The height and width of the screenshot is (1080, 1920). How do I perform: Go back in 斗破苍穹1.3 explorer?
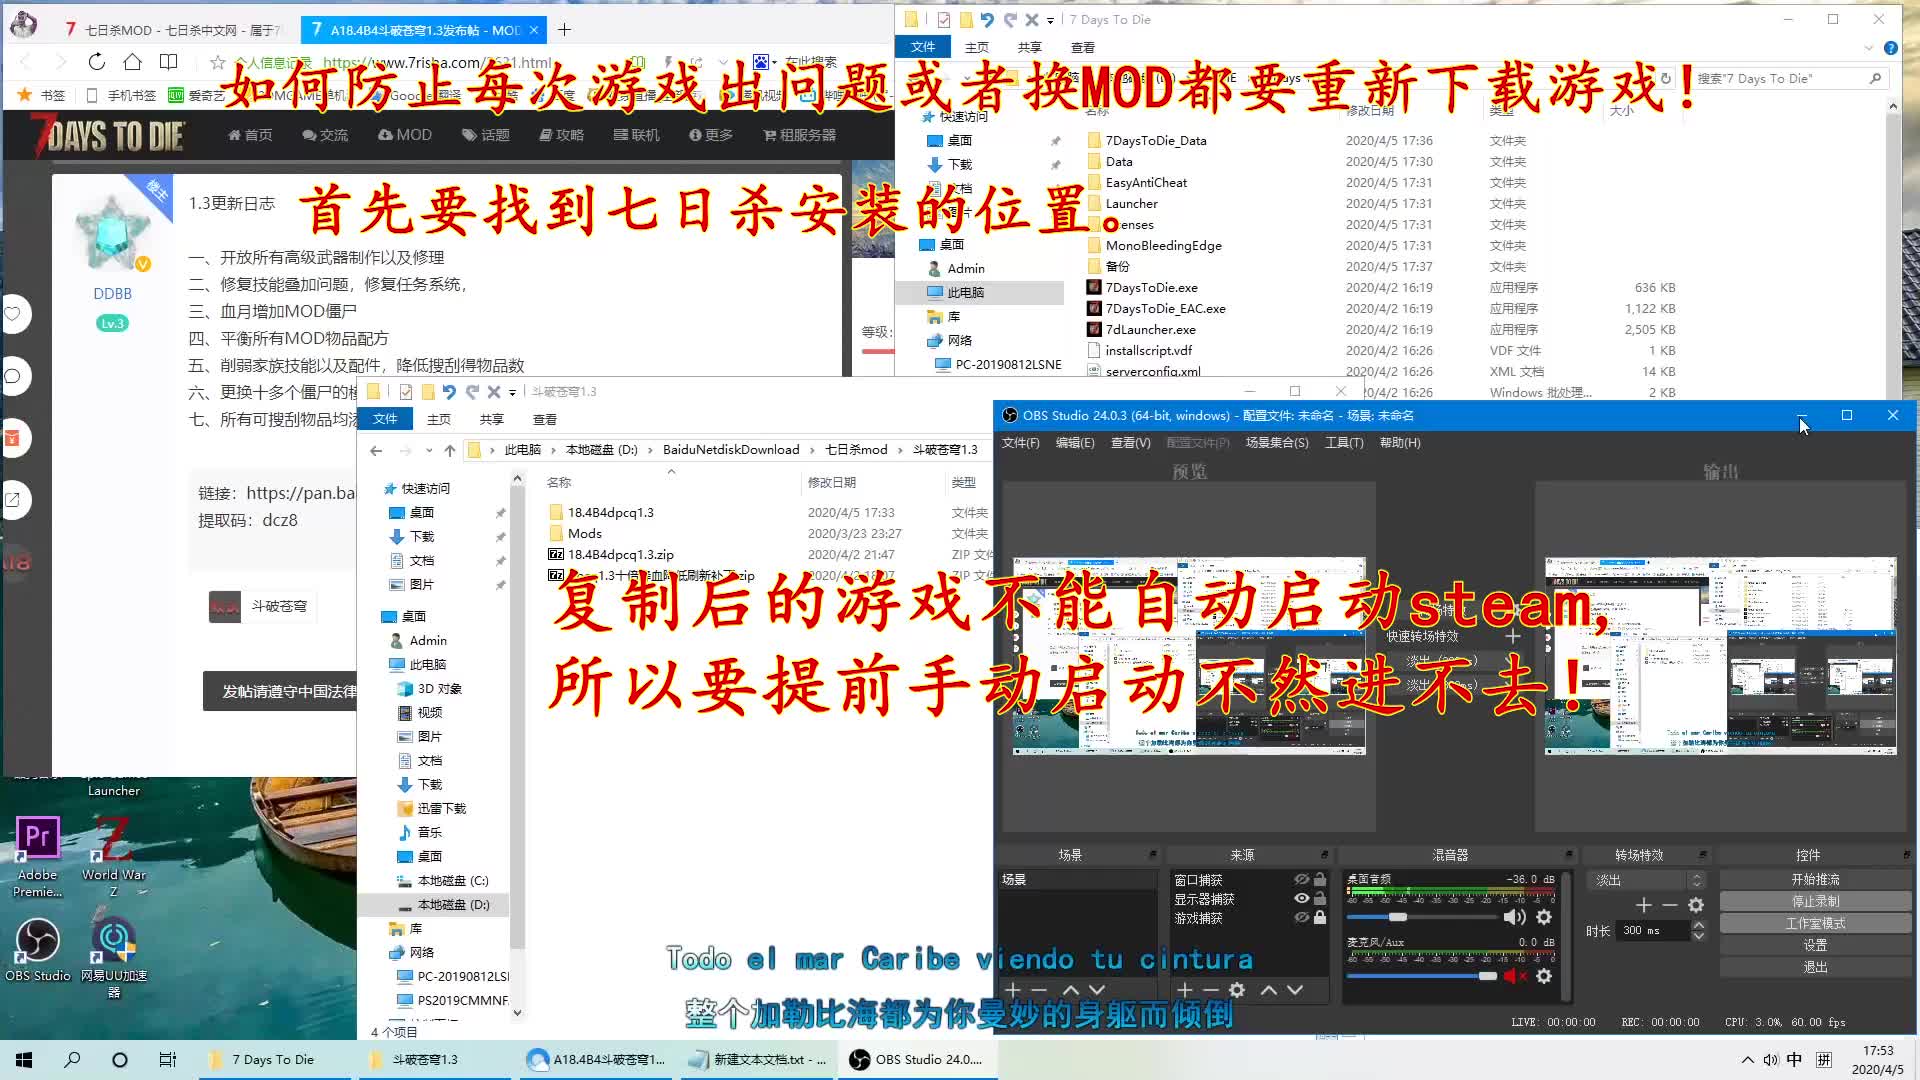coord(376,450)
